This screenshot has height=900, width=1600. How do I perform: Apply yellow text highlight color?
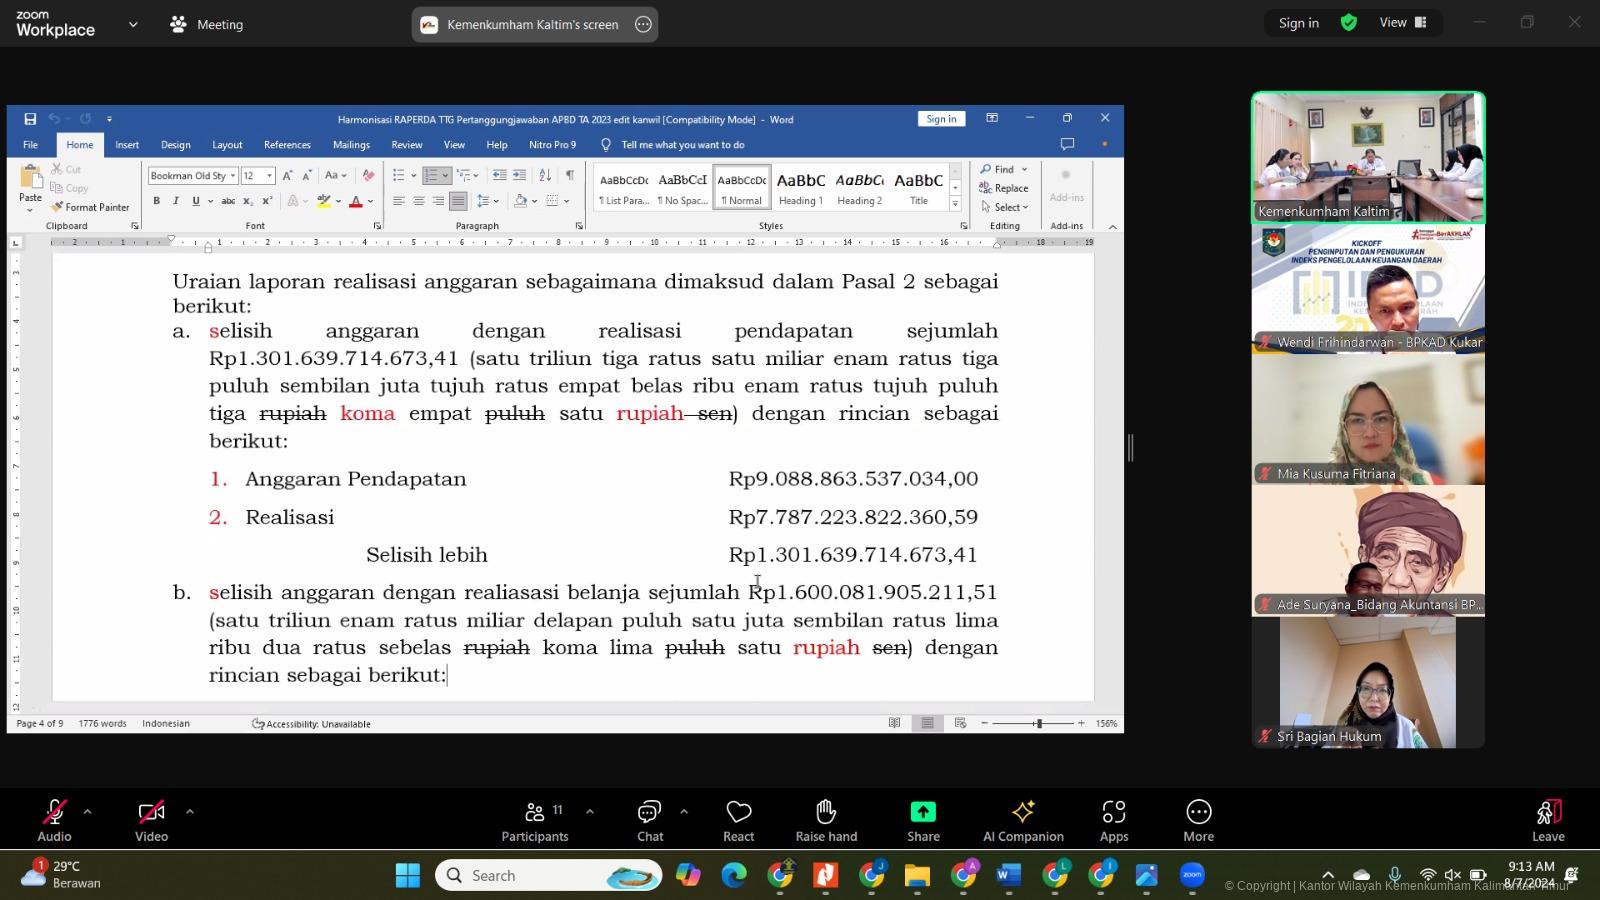tap(323, 201)
